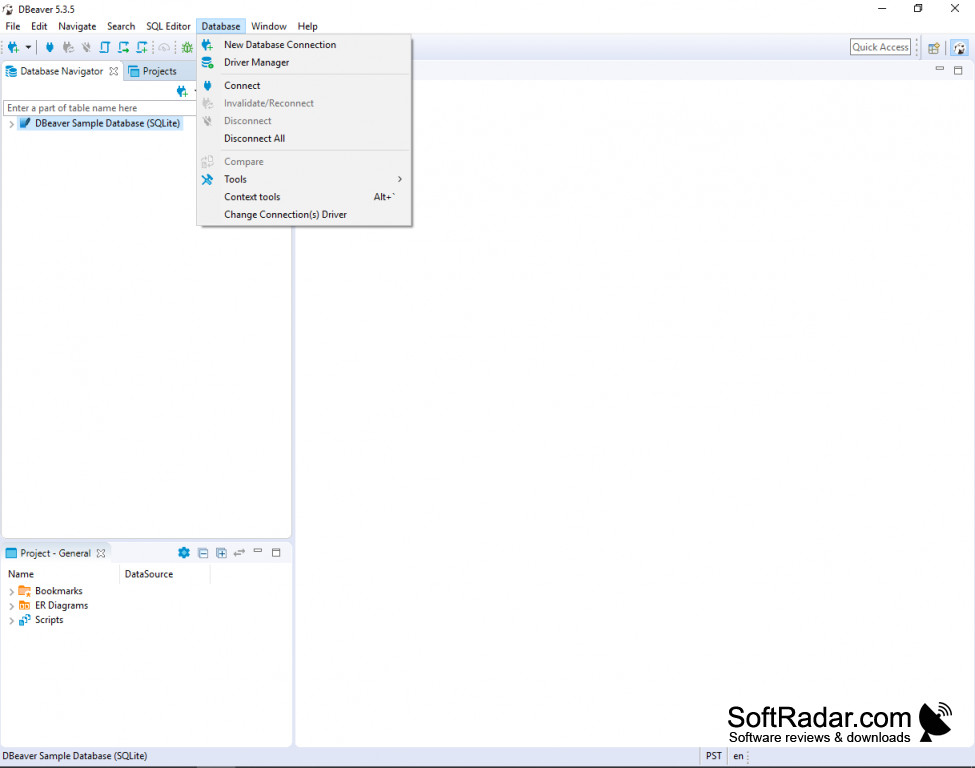Click the DataSource column header
975x768 pixels.
click(165, 574)
